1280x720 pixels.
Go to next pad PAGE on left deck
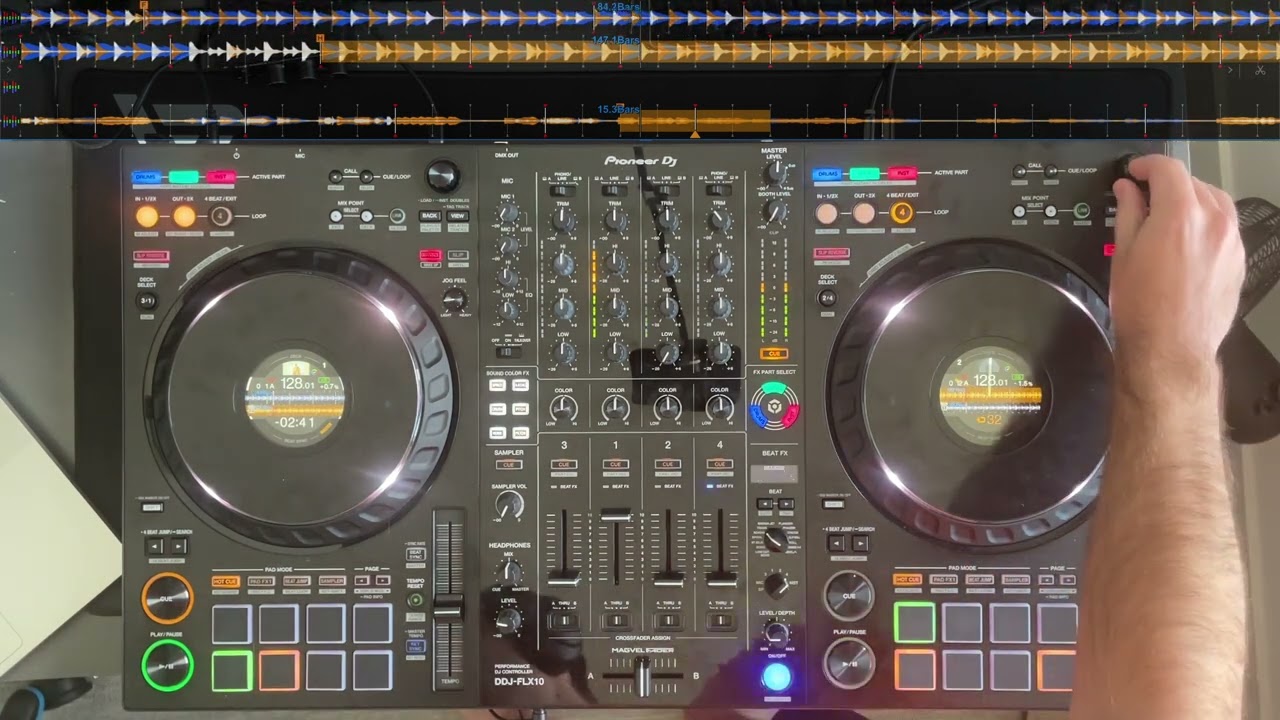(383, 581)
